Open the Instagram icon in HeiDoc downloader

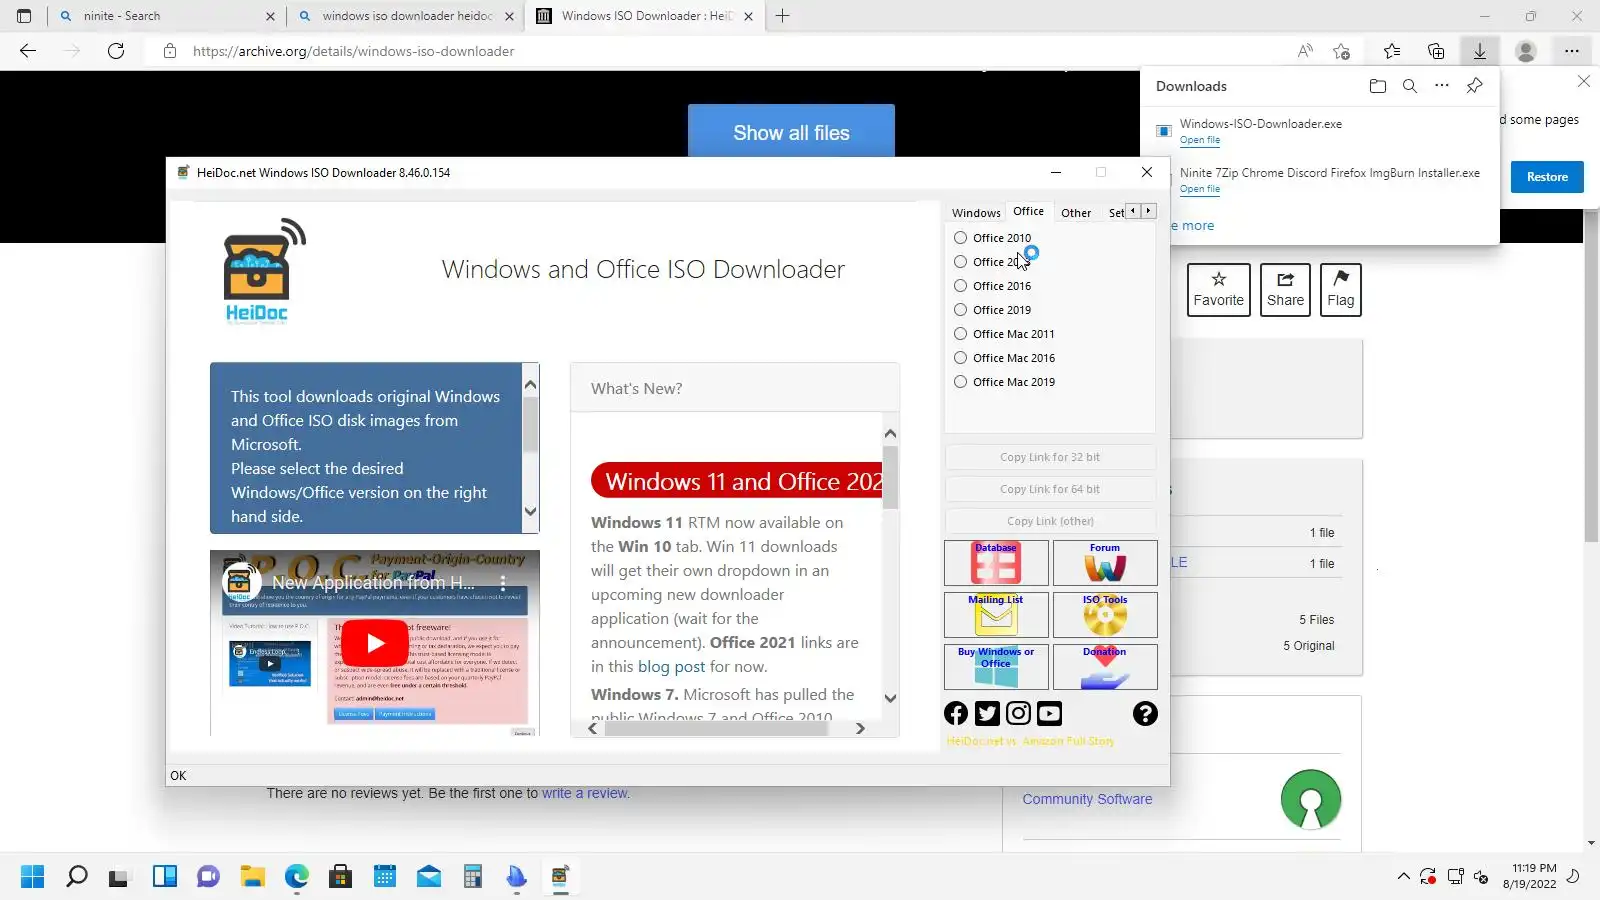tap(1018, 713)
